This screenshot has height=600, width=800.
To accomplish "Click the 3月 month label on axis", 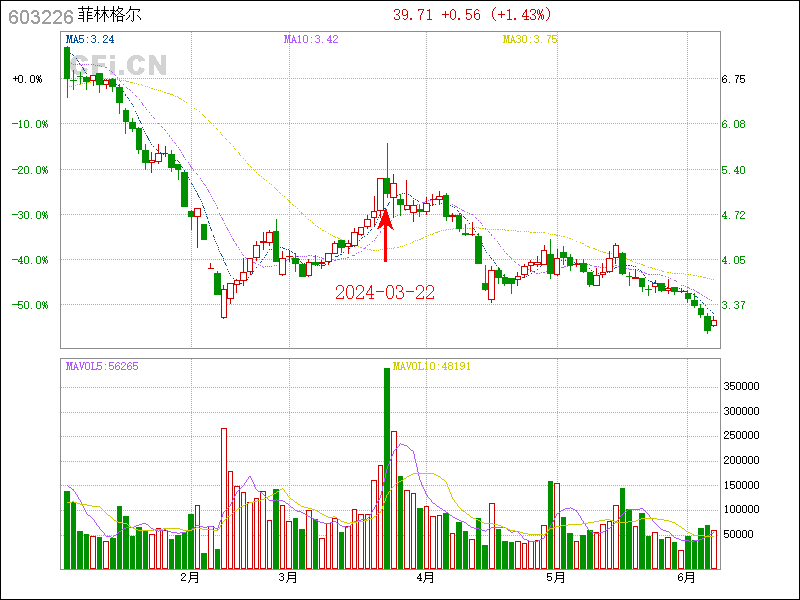I will [287, 578].
